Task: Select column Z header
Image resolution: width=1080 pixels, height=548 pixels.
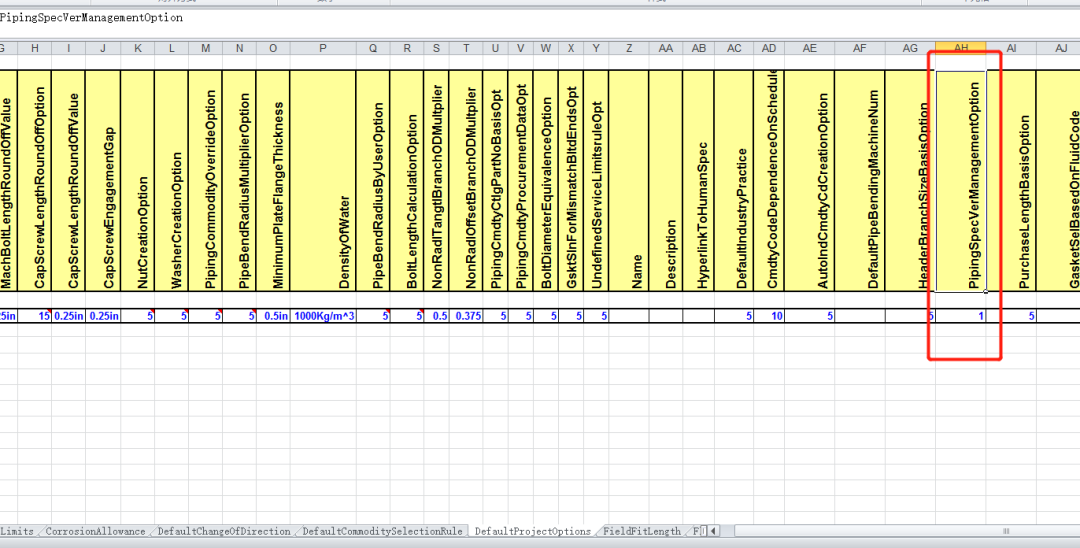Action: pos(629,48)
